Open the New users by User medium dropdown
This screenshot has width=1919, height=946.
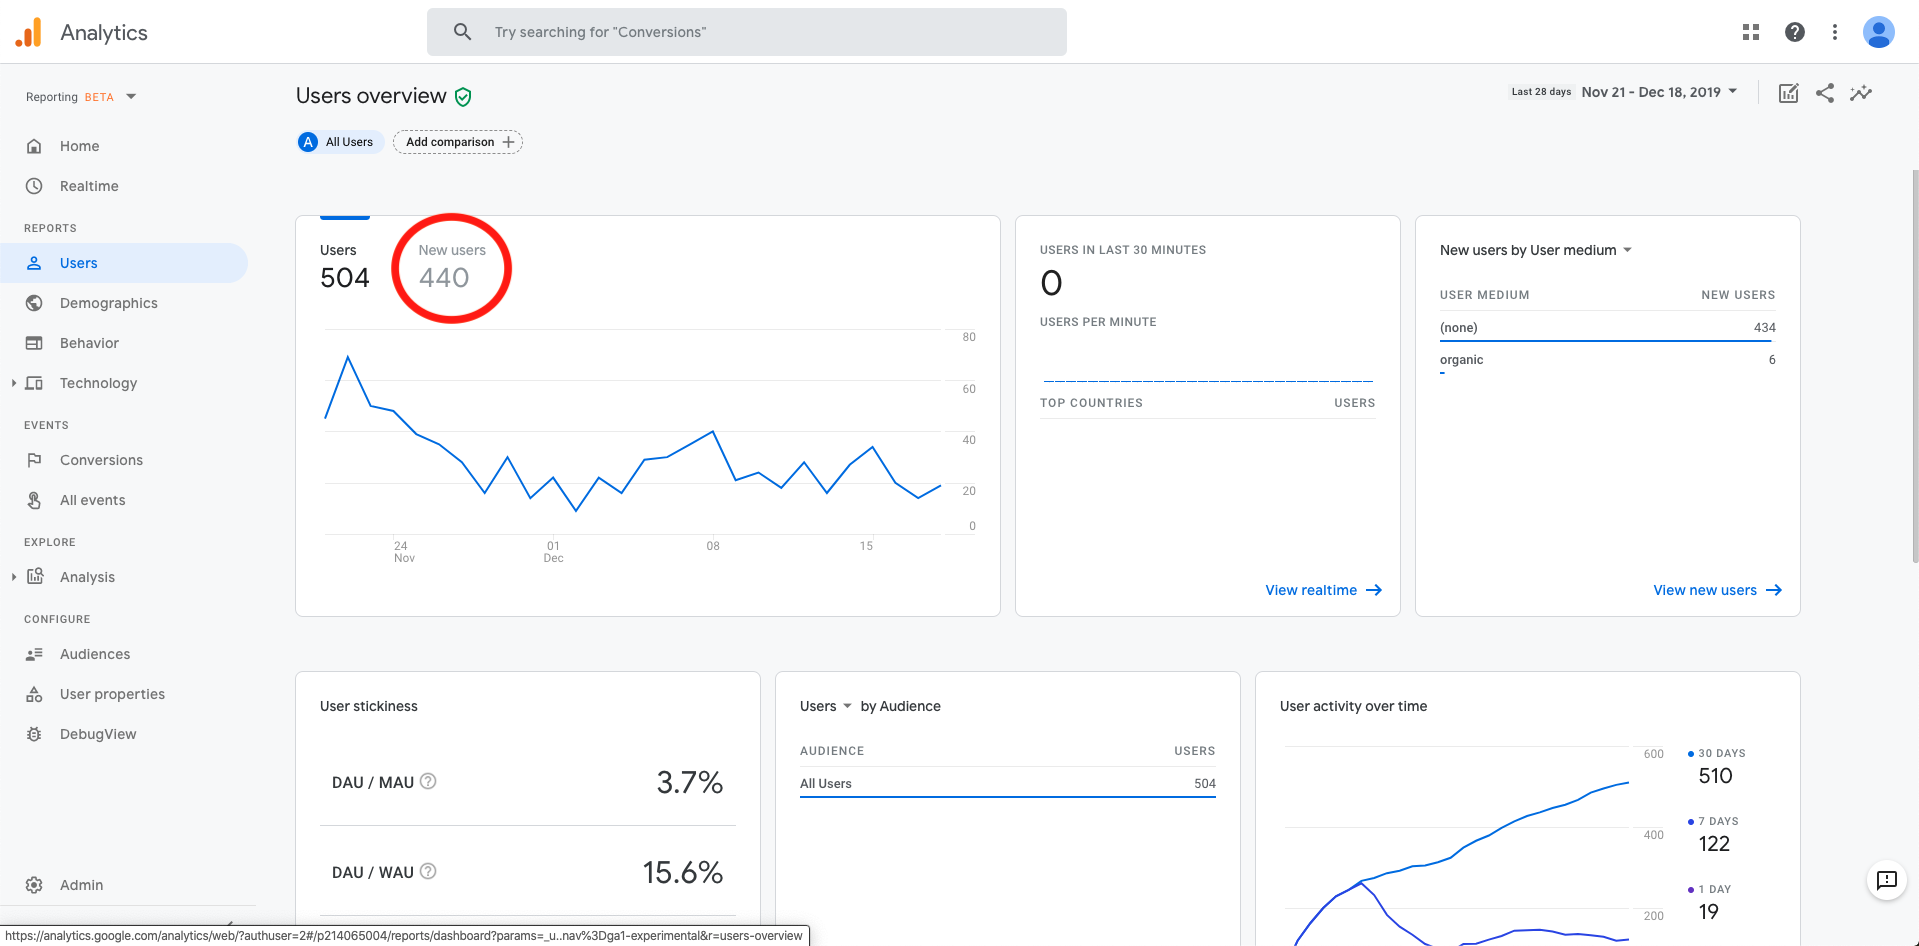(x=1536, y=250)
